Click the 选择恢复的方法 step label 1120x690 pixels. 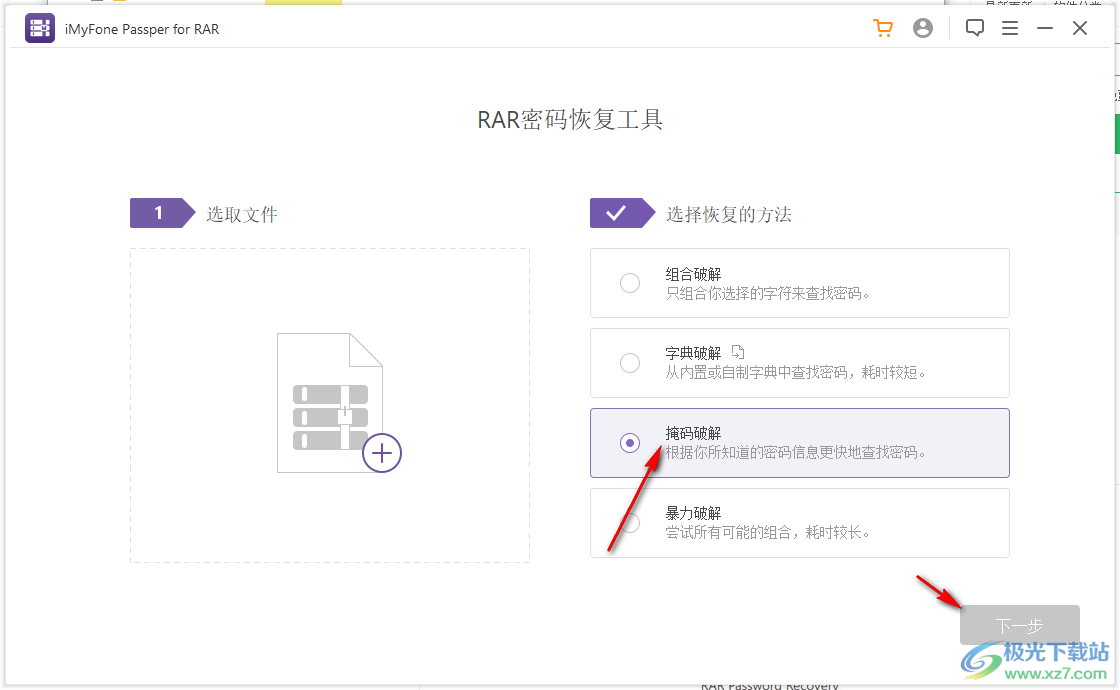(729, 214)
